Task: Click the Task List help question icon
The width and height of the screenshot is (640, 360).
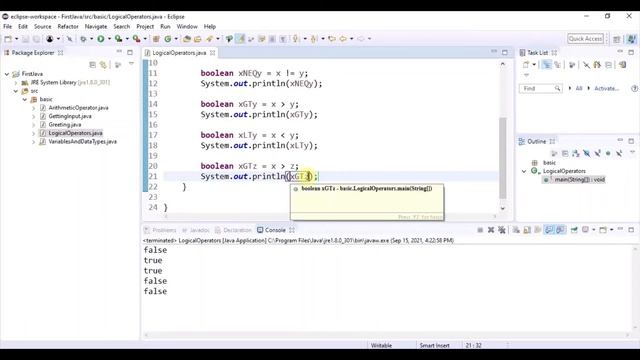Action: [x=634, y=89]
